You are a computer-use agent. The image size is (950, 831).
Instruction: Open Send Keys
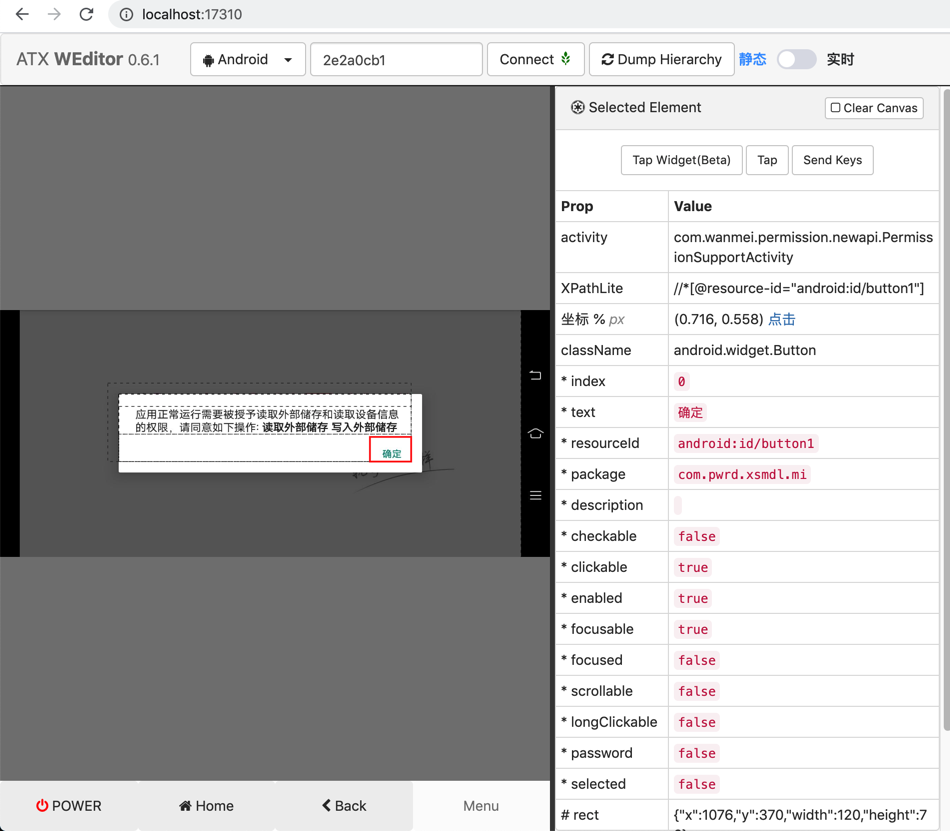pos(832,160)
